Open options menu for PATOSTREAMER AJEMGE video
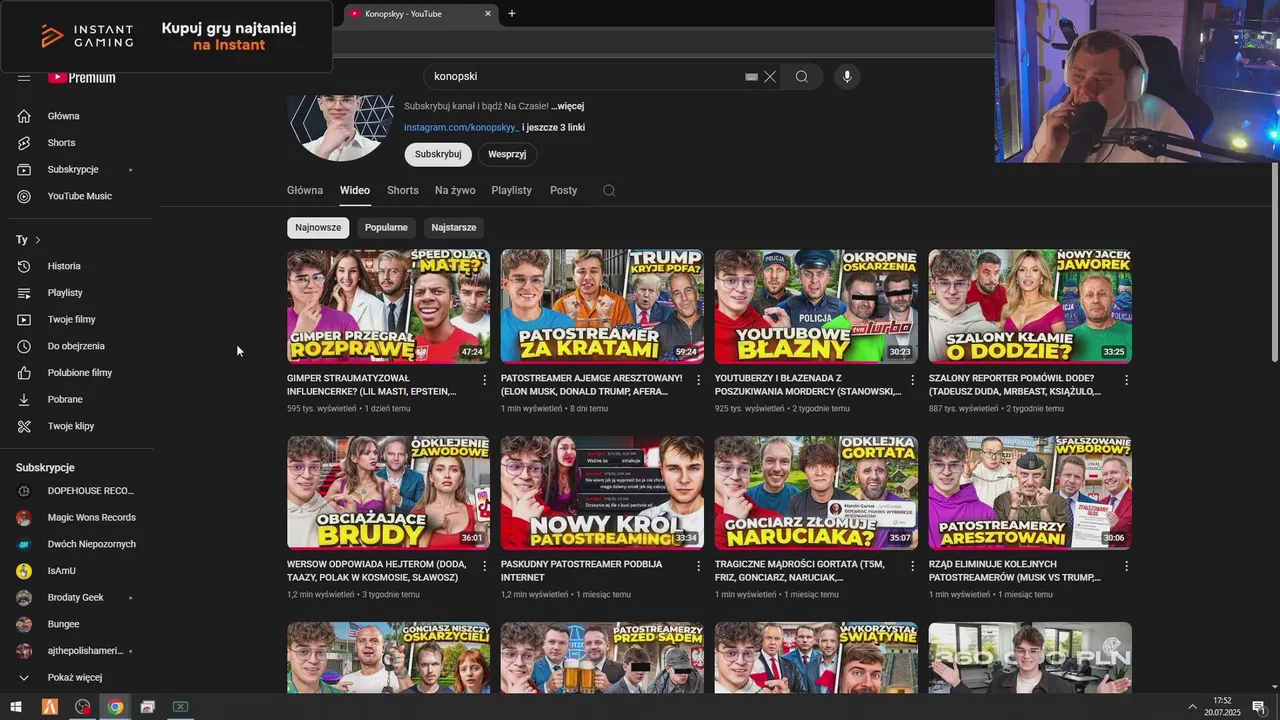 [699, 380]
